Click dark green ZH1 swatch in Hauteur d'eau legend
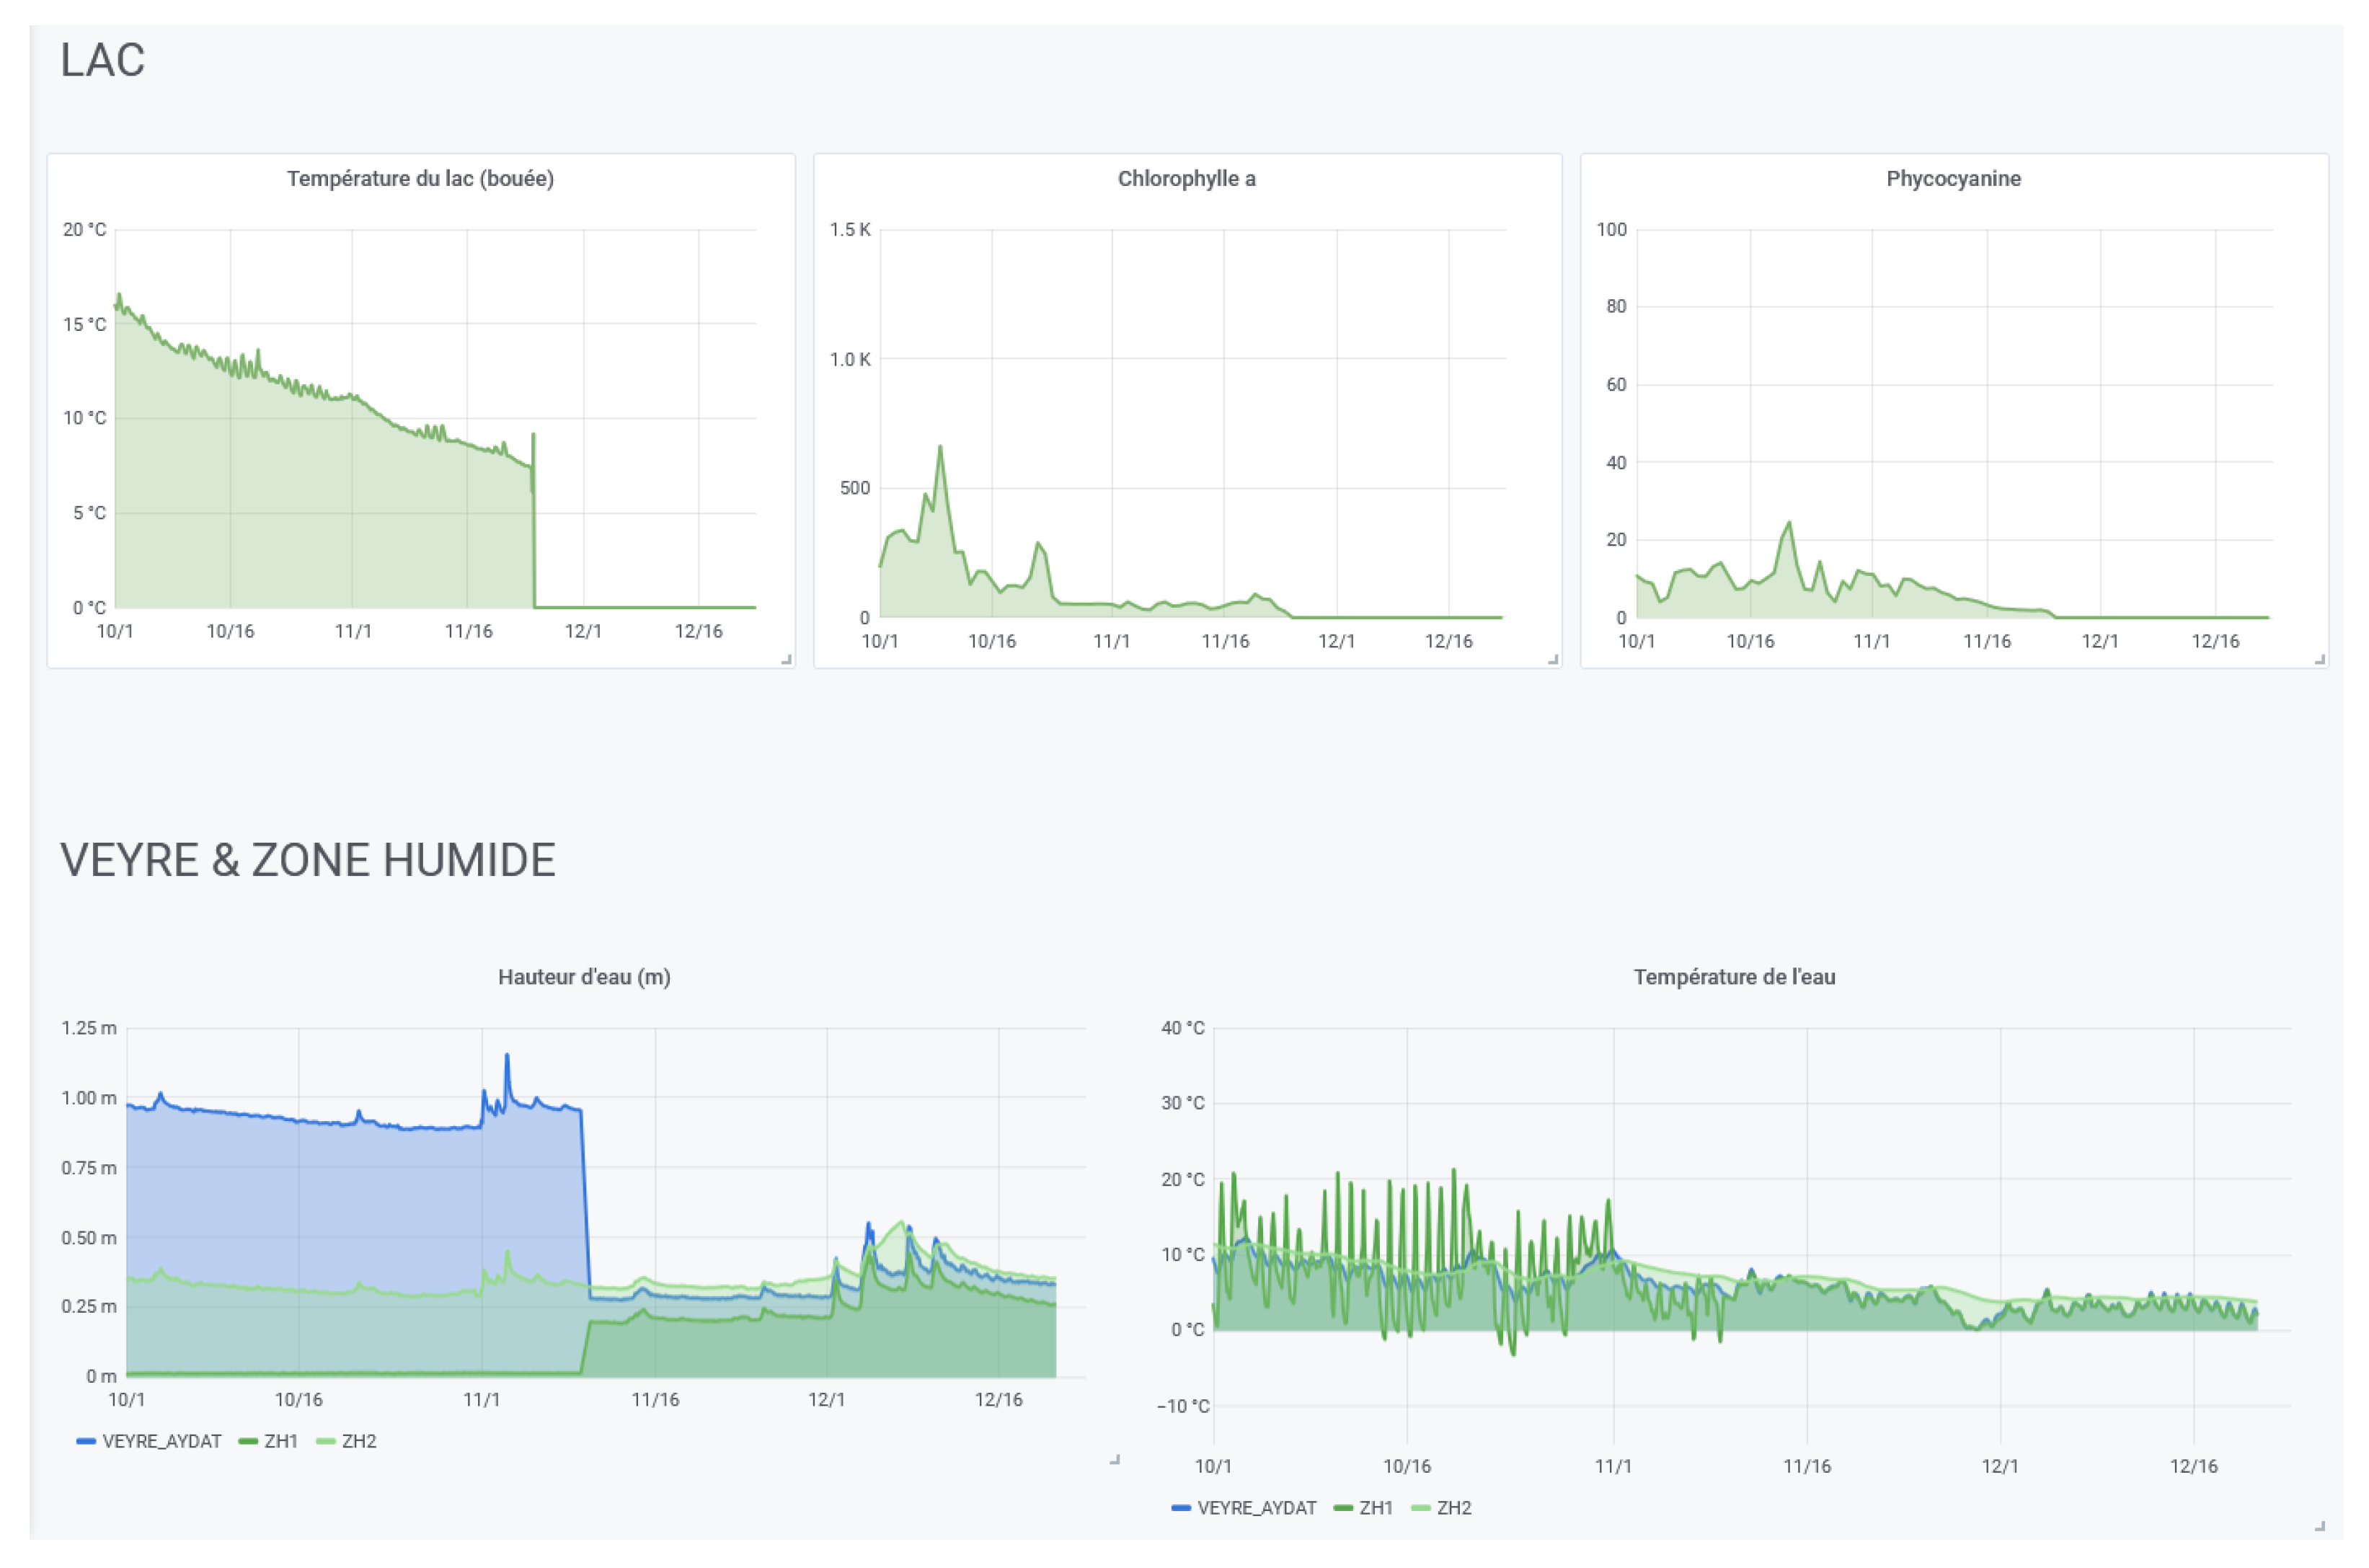Screen dimensions: 2369x1568 pos(248,1441)
